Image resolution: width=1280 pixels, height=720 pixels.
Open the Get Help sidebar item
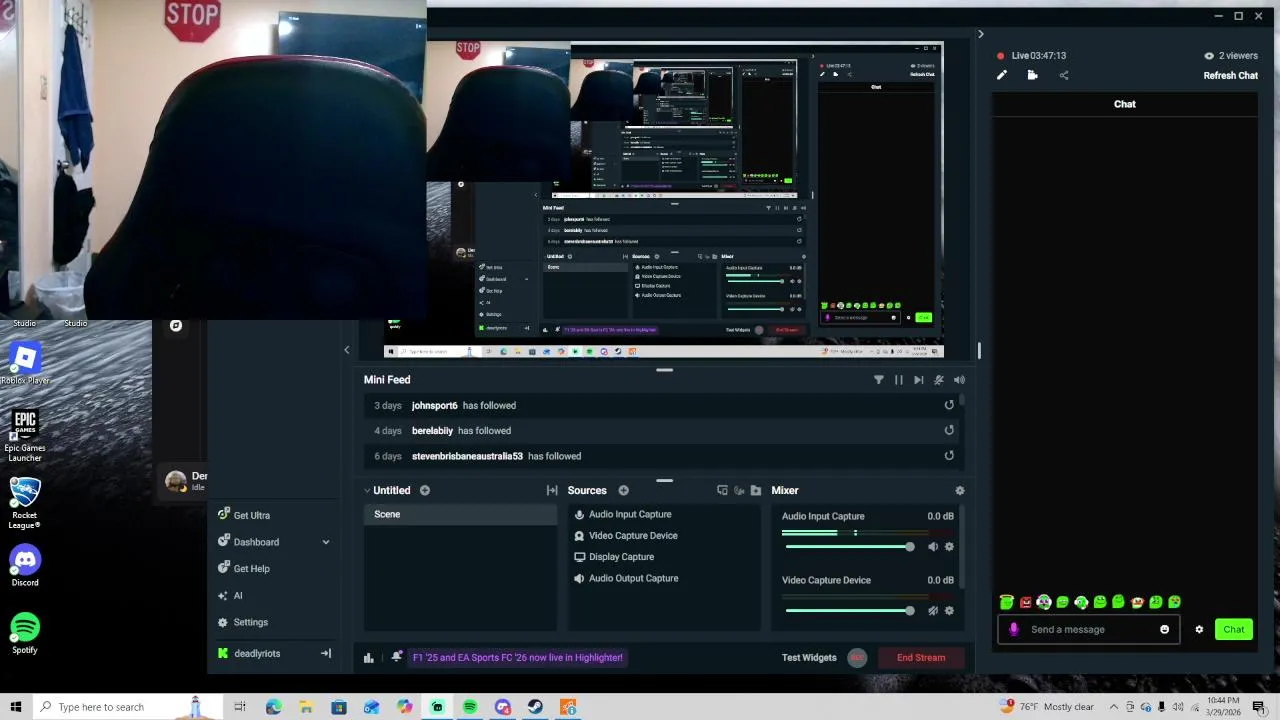tap(251, 569)
